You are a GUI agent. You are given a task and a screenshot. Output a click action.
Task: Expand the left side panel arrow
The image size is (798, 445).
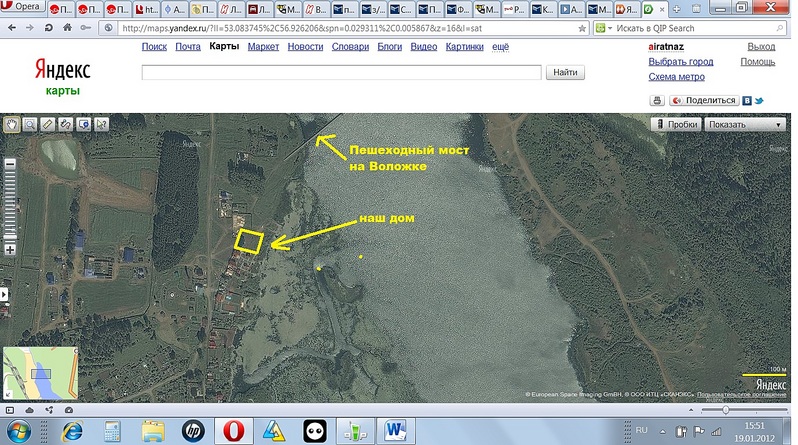4,294
